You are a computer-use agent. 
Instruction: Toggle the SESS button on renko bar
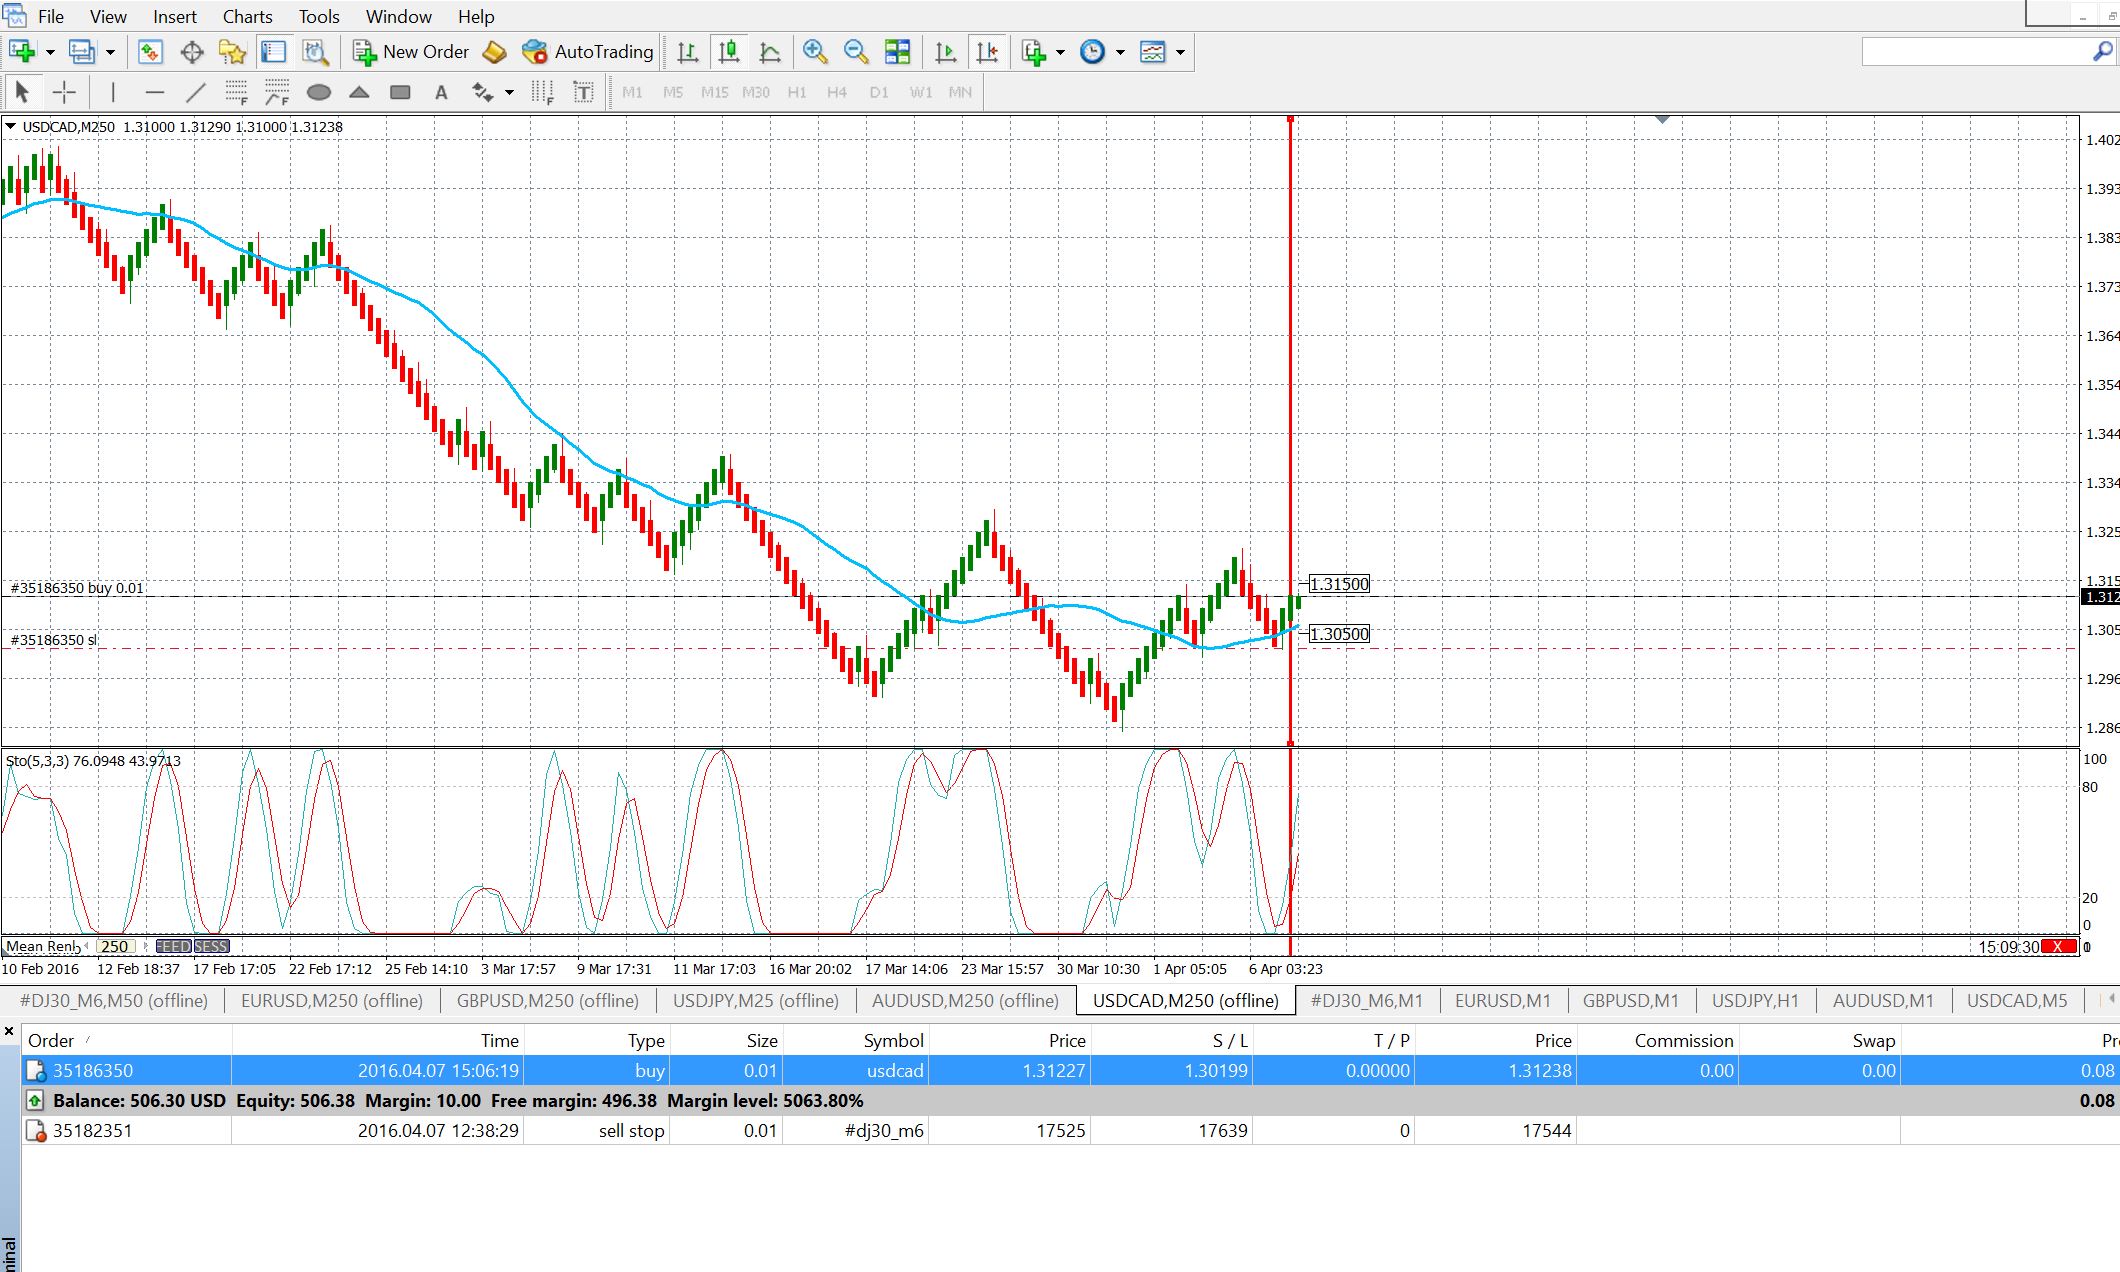(211, 946)
